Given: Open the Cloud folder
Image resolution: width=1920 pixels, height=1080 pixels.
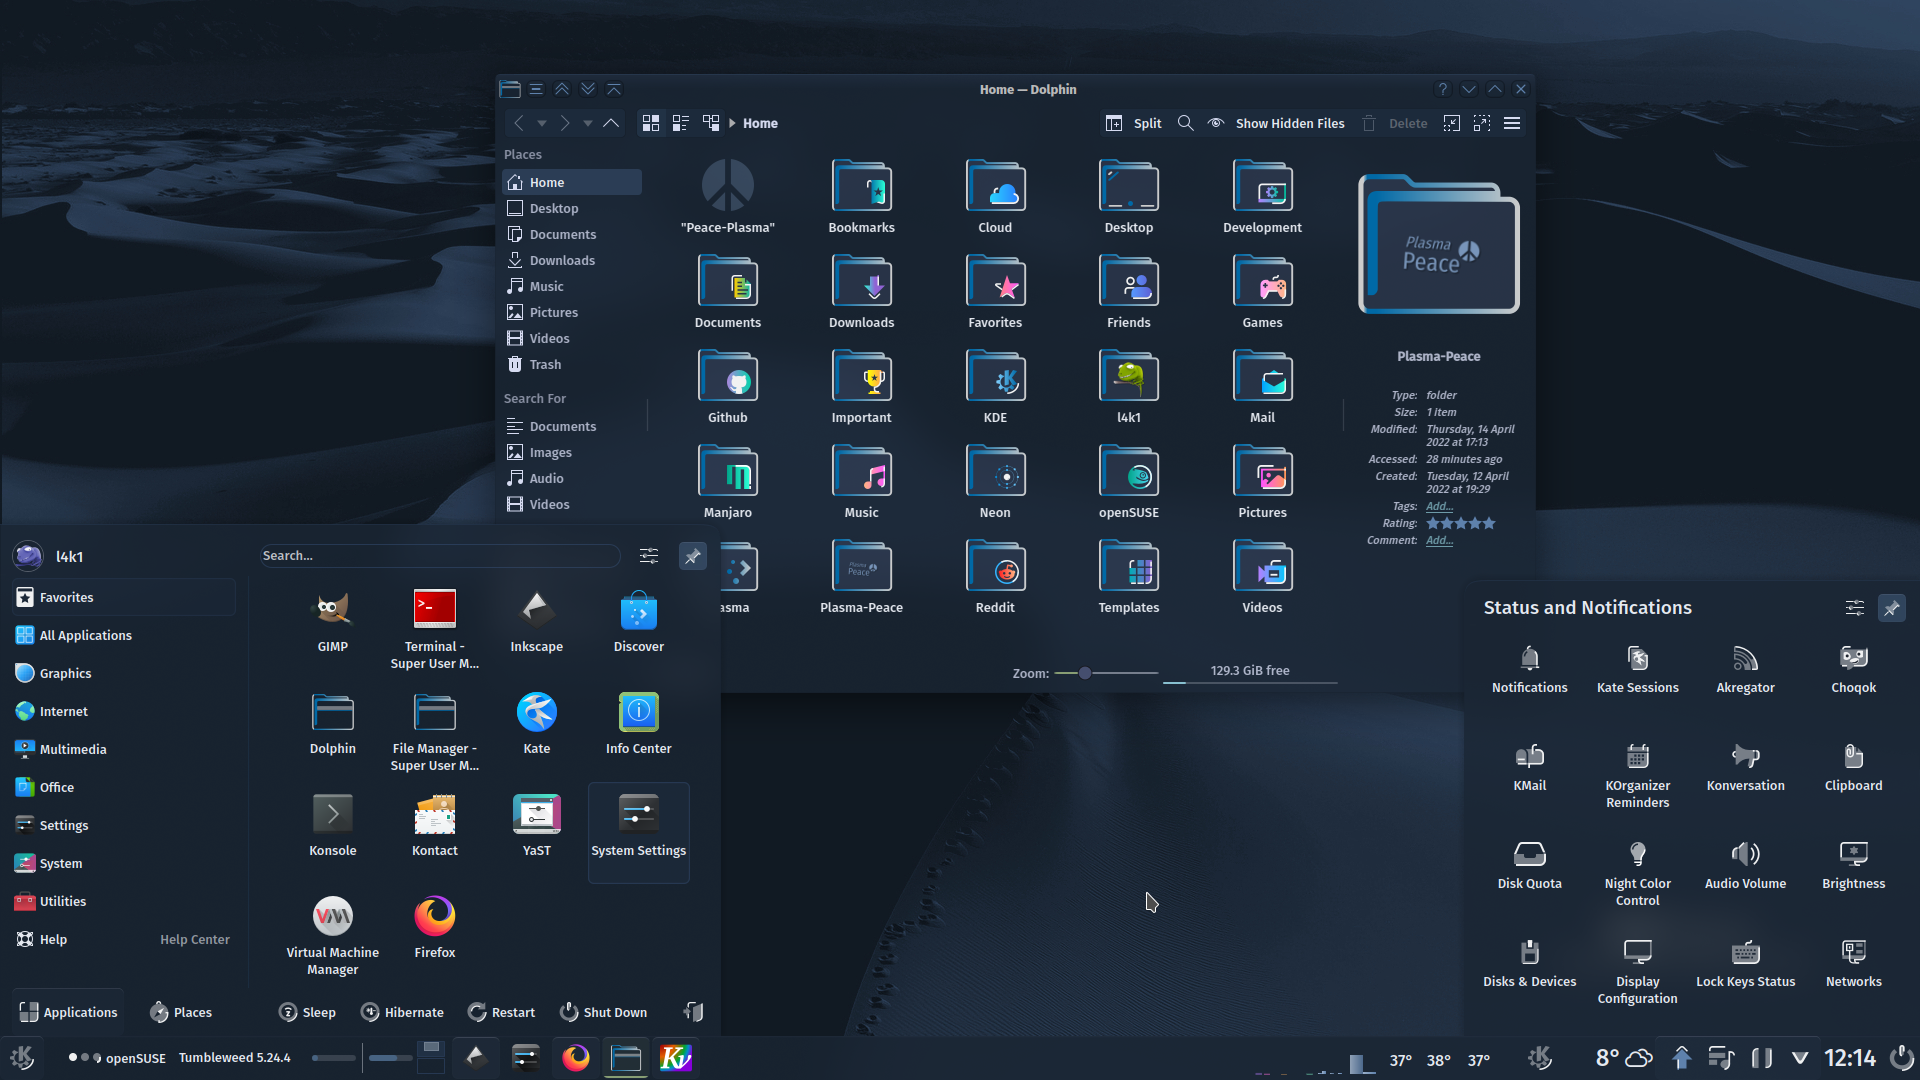Looking at the screenshot, I should point(994,198).
